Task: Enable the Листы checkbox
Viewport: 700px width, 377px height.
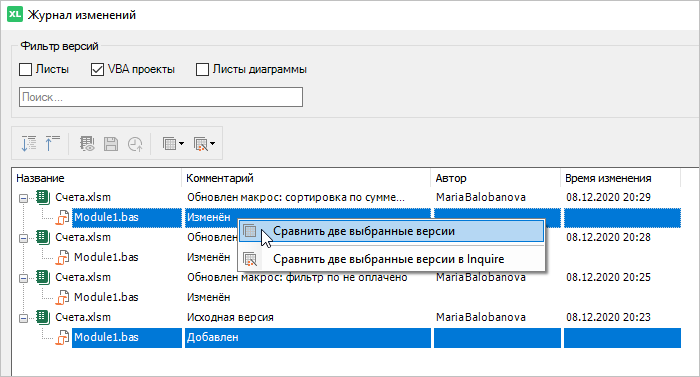Action: tap(25, 70)
